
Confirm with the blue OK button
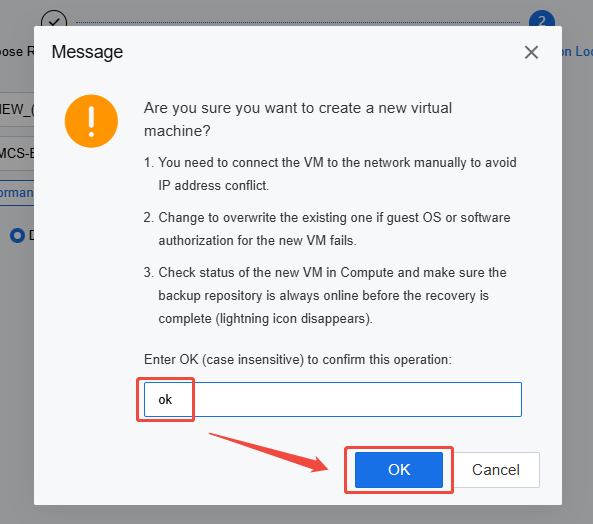[399, 470]
